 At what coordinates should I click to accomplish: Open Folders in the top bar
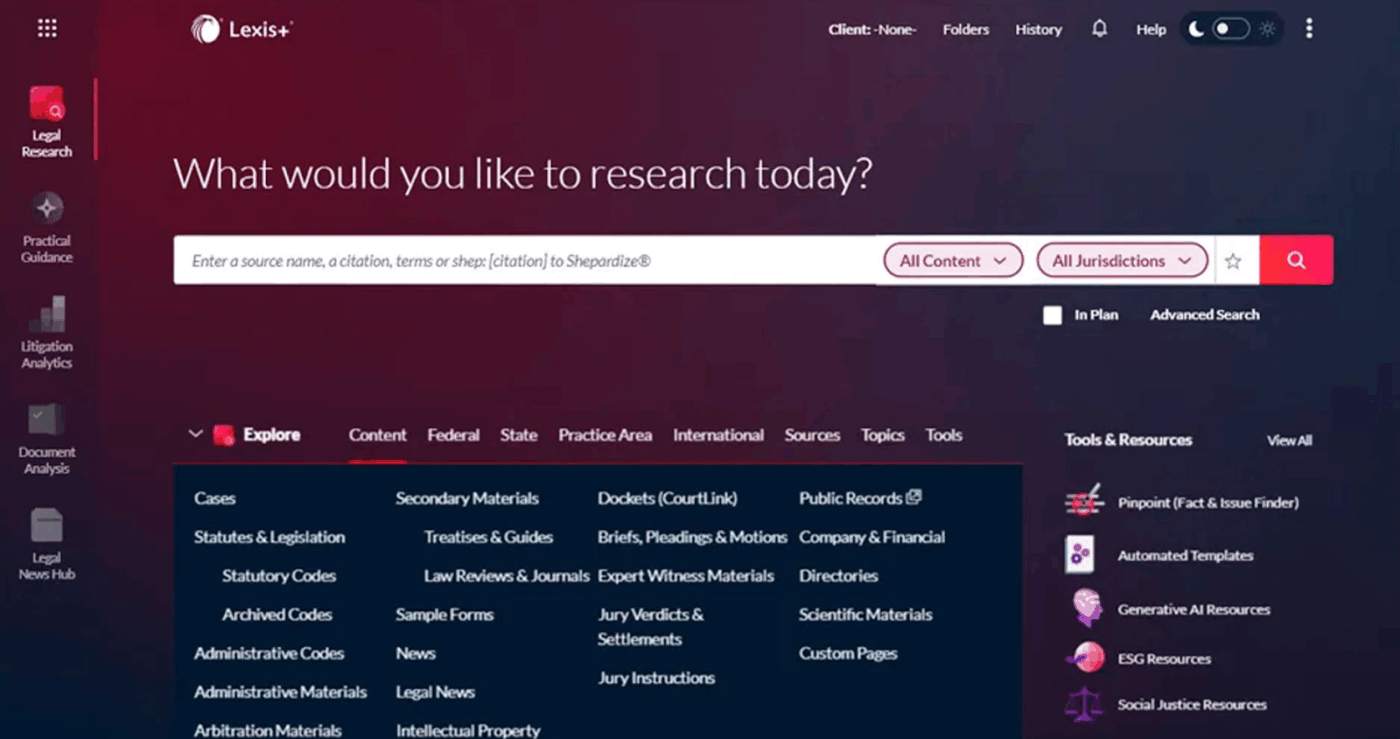pyautogui.click(x=966, y=30)
